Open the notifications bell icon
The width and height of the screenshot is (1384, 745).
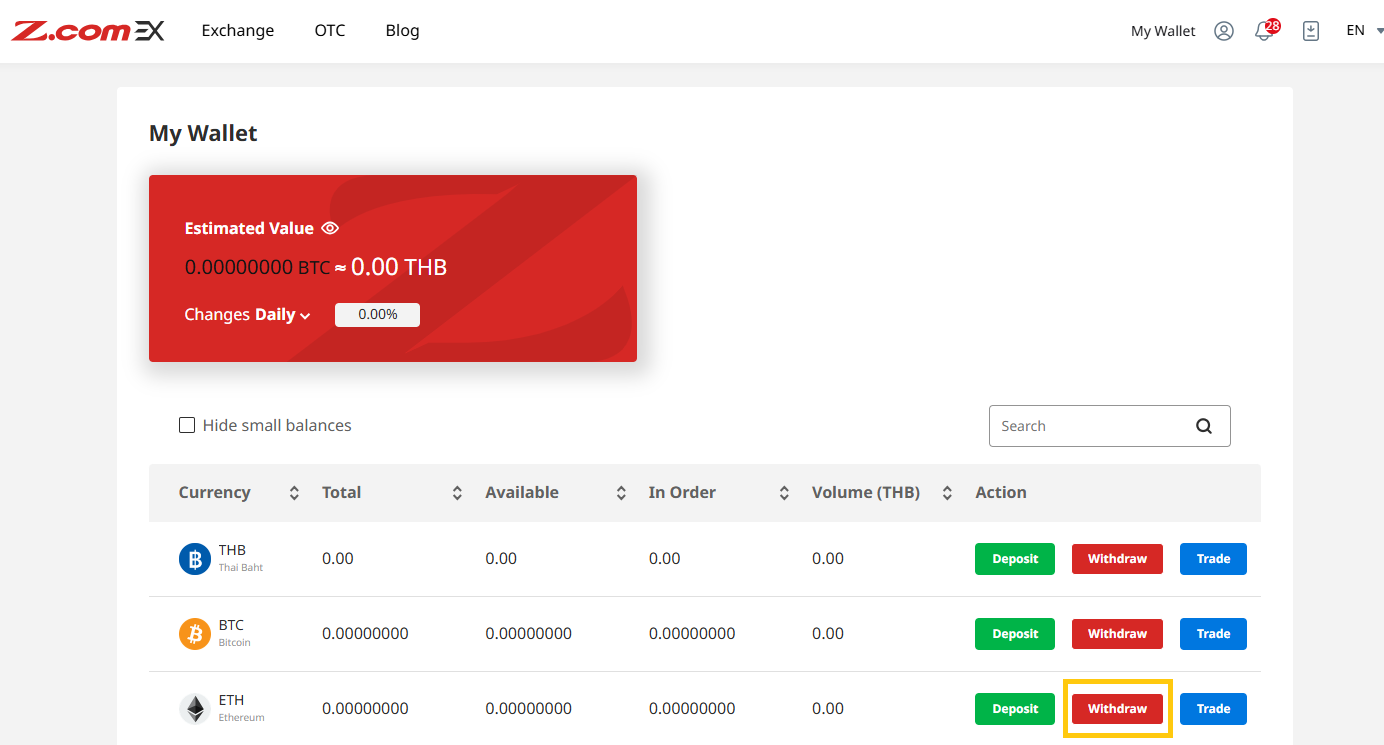(x=1266, y=30)
